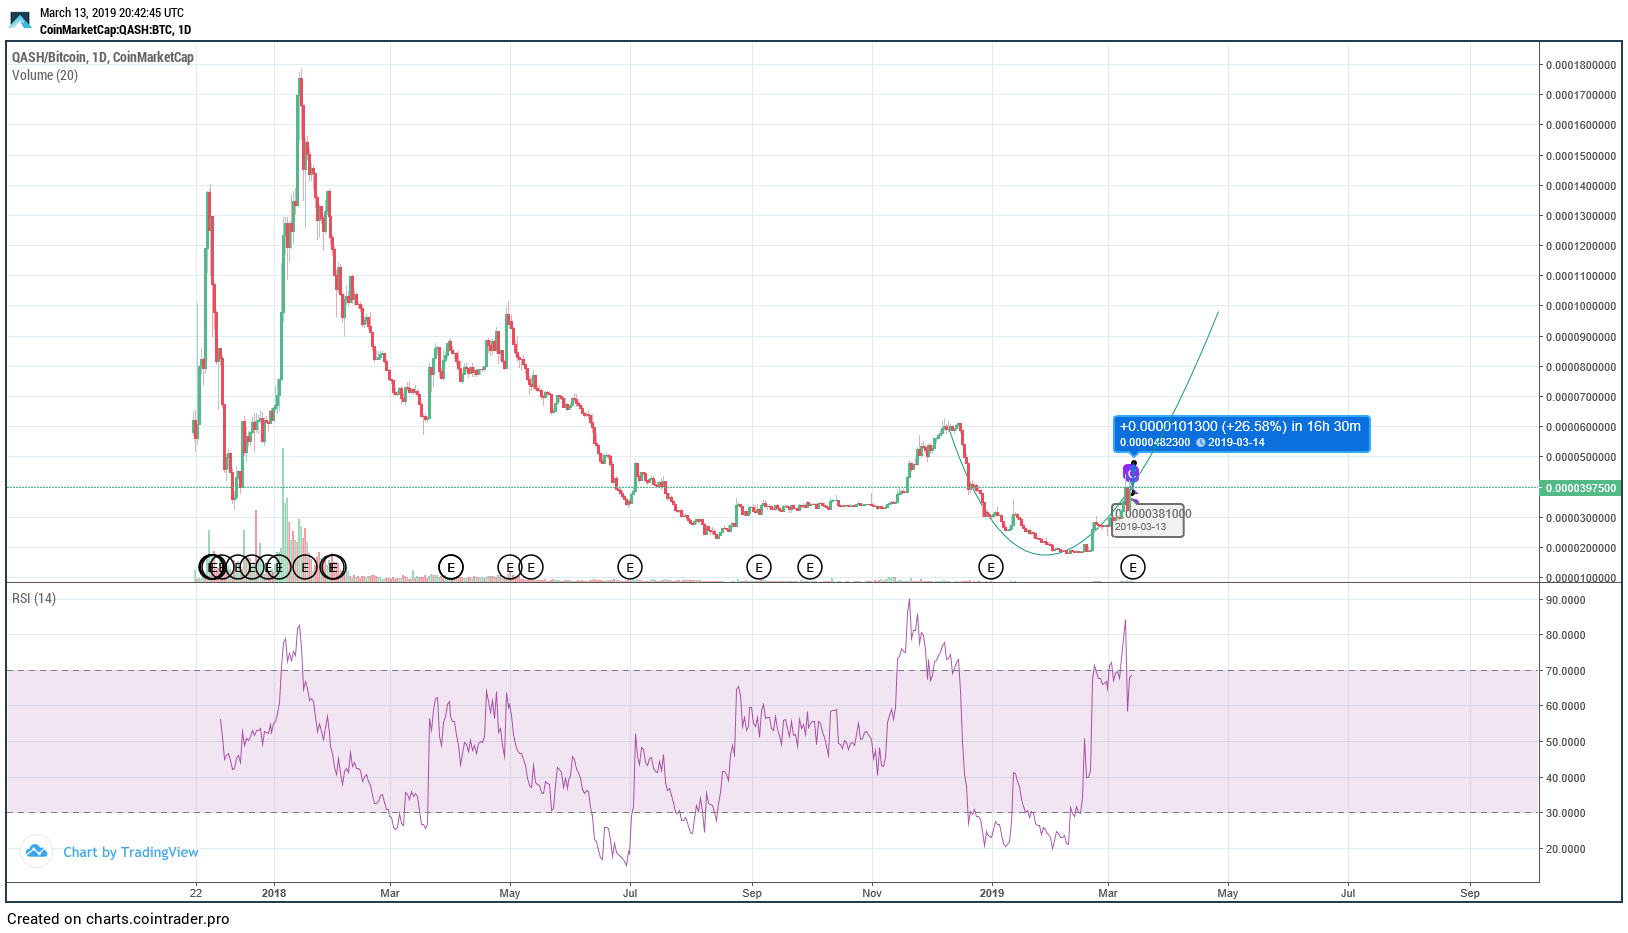Click the cloud icon beside Chart by TradingView

pyautogui.click(x=37, y=851)
